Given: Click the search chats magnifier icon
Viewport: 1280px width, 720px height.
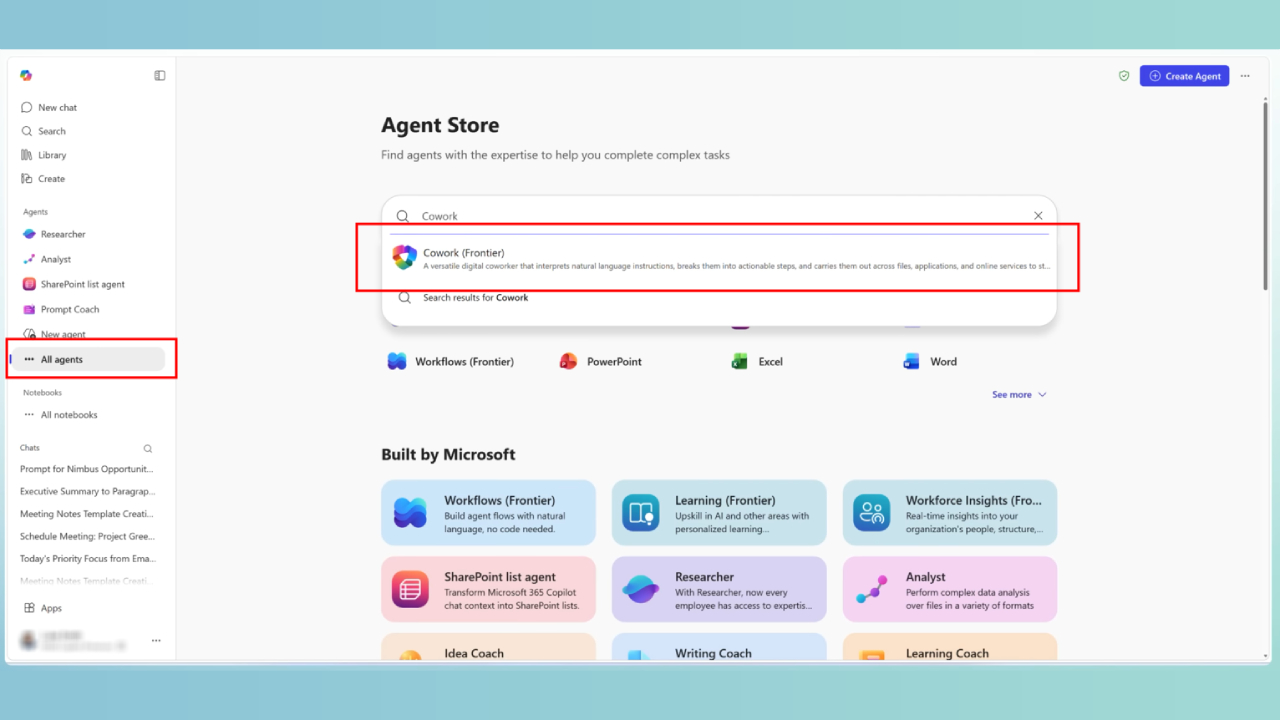Looking at the screenshot, I should point(148,449).
